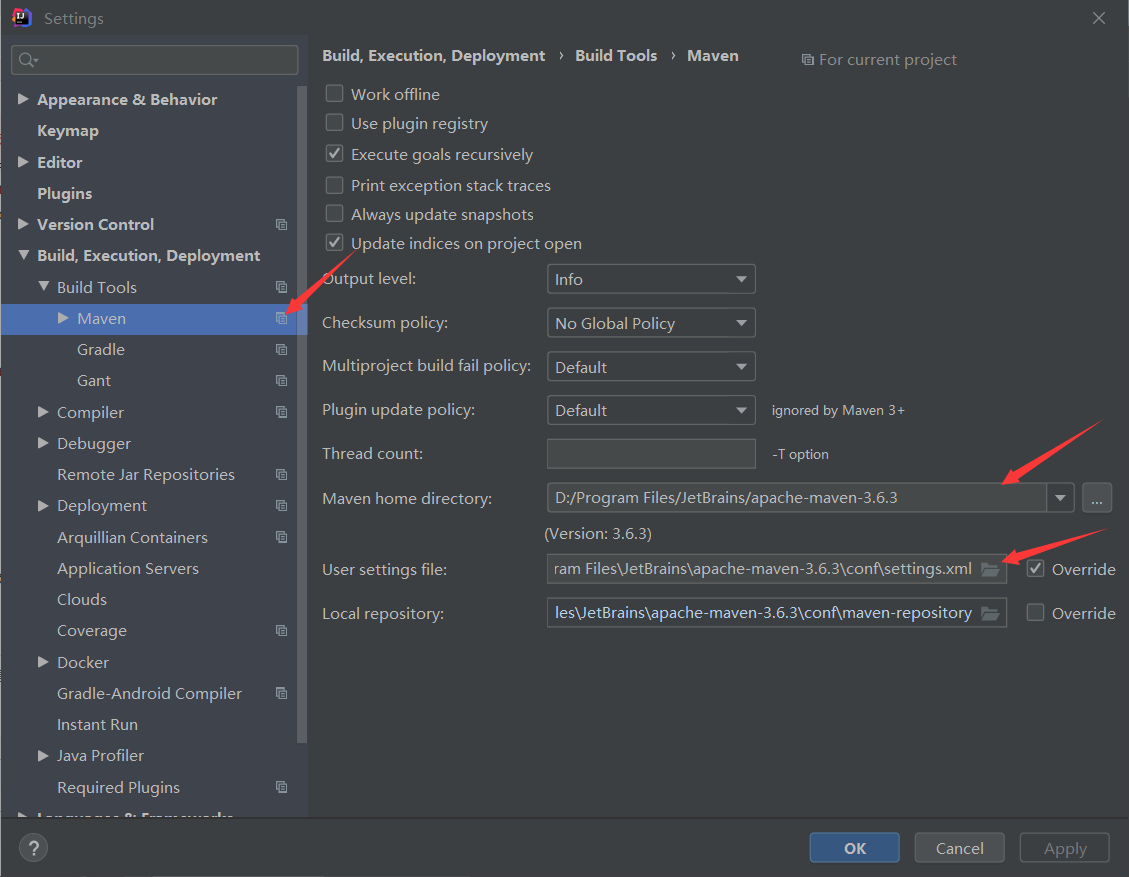Click the Thread count input field
The image size is (1129, 877).
651,454
